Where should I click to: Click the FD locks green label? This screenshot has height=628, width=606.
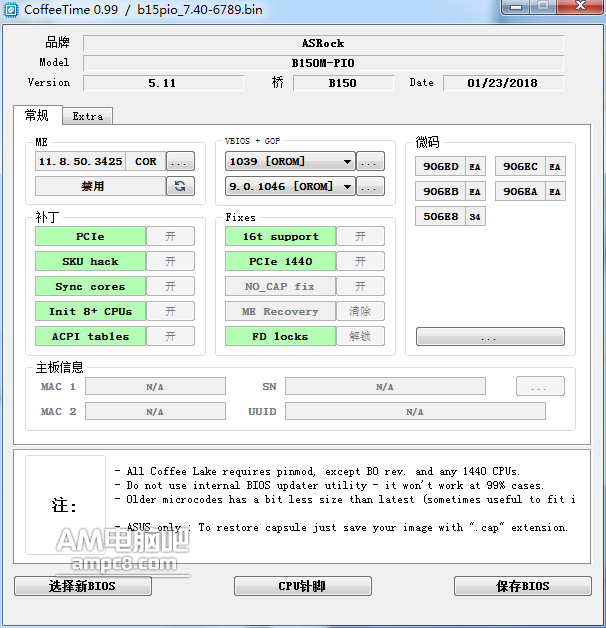click(x=280, y=336)
